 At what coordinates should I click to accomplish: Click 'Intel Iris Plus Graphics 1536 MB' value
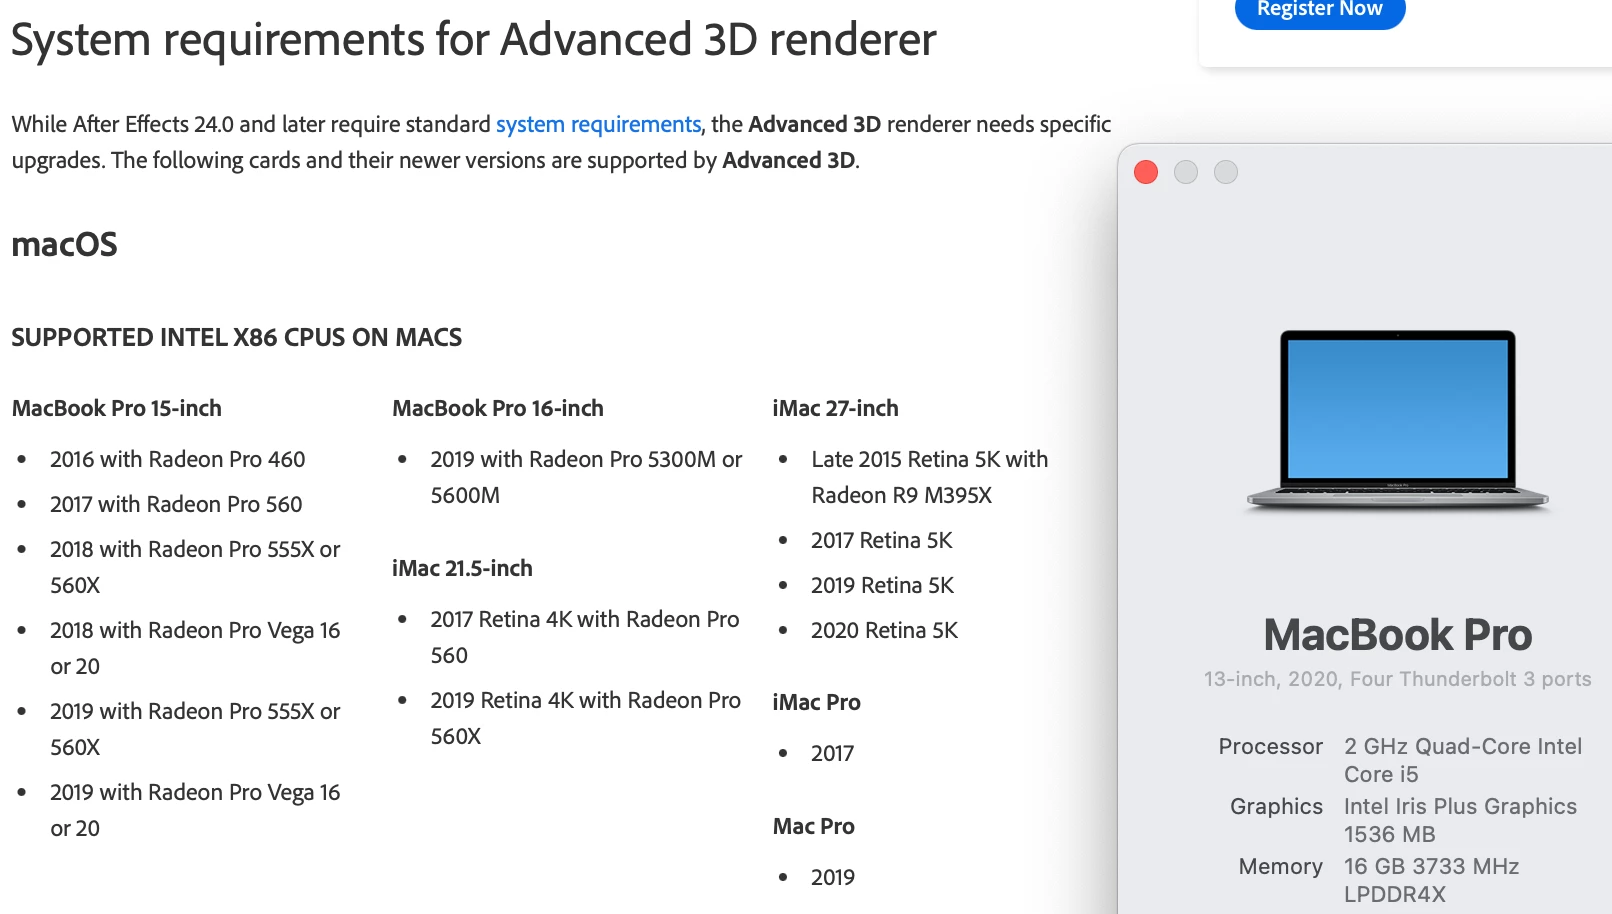pyautogui.click(x=1460, y=820)
